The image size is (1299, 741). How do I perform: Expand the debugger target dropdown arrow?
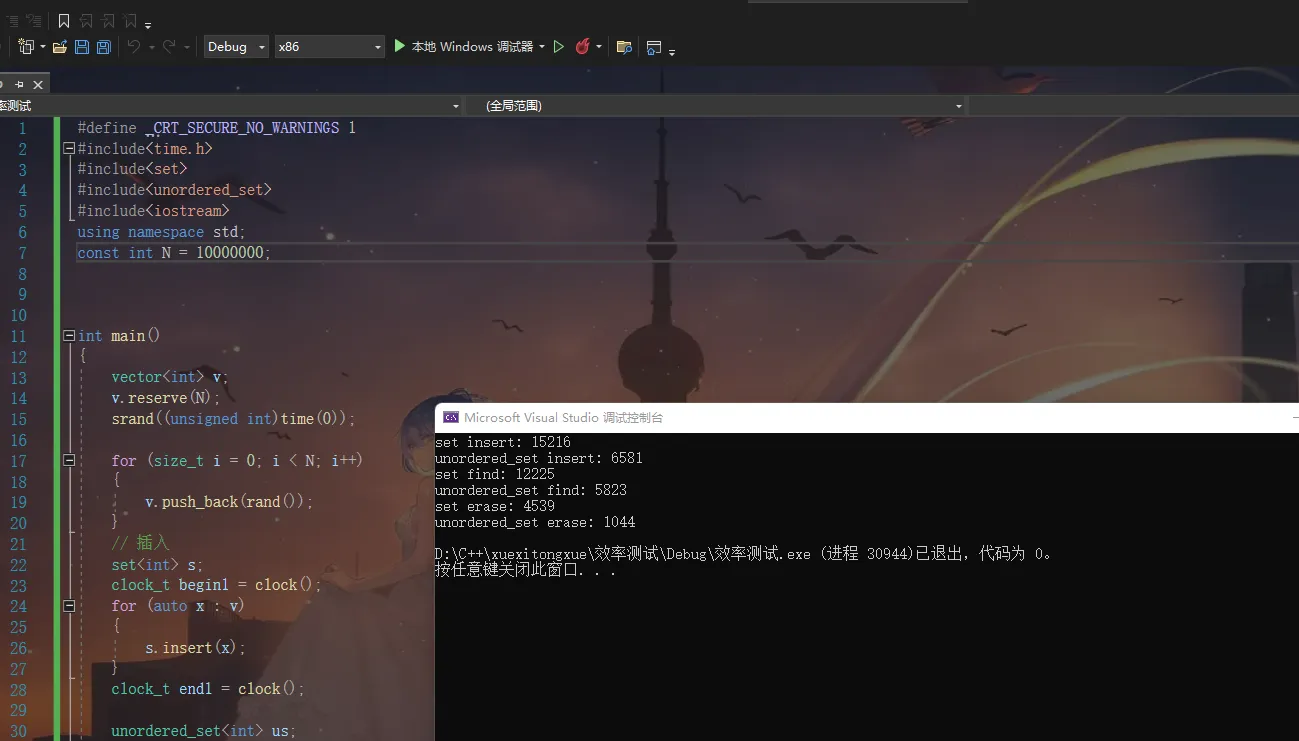pos(542,47)
